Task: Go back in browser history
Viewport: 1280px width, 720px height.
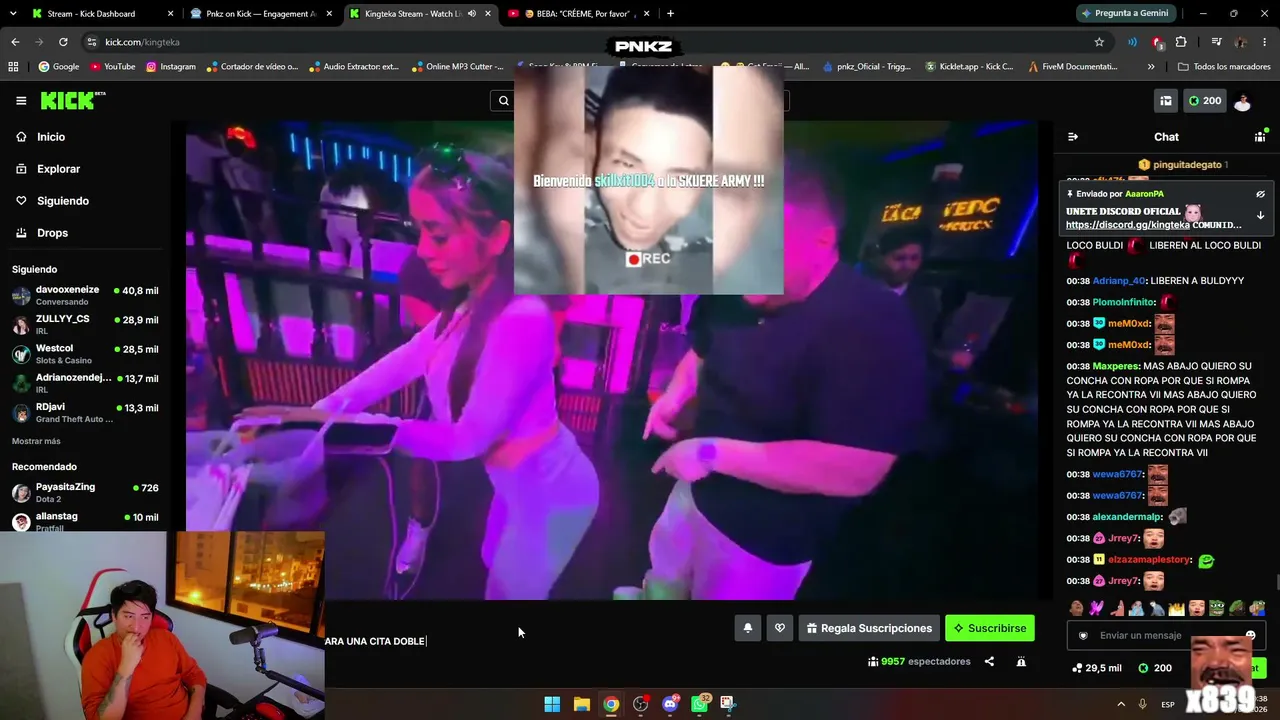Action: [x=15, y=42]
